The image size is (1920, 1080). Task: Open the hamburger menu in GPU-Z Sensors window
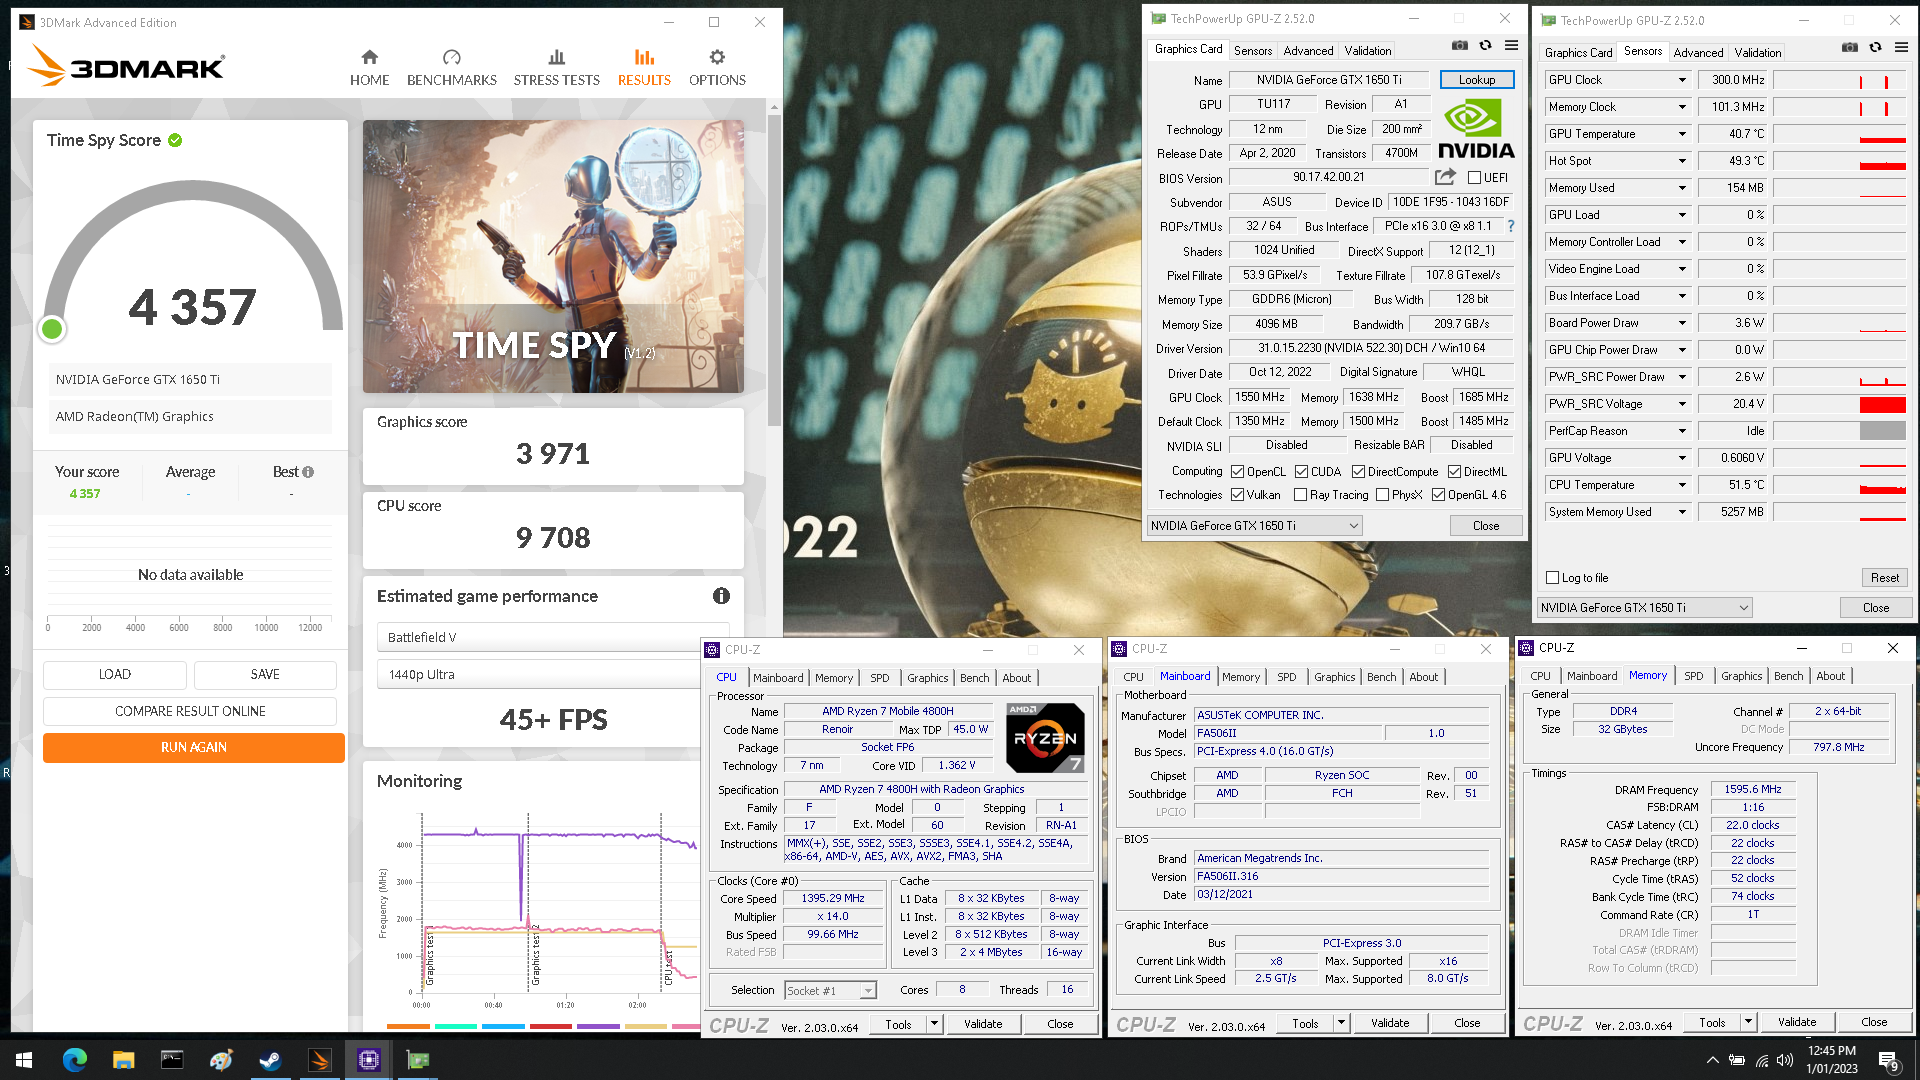[1901, 48]
